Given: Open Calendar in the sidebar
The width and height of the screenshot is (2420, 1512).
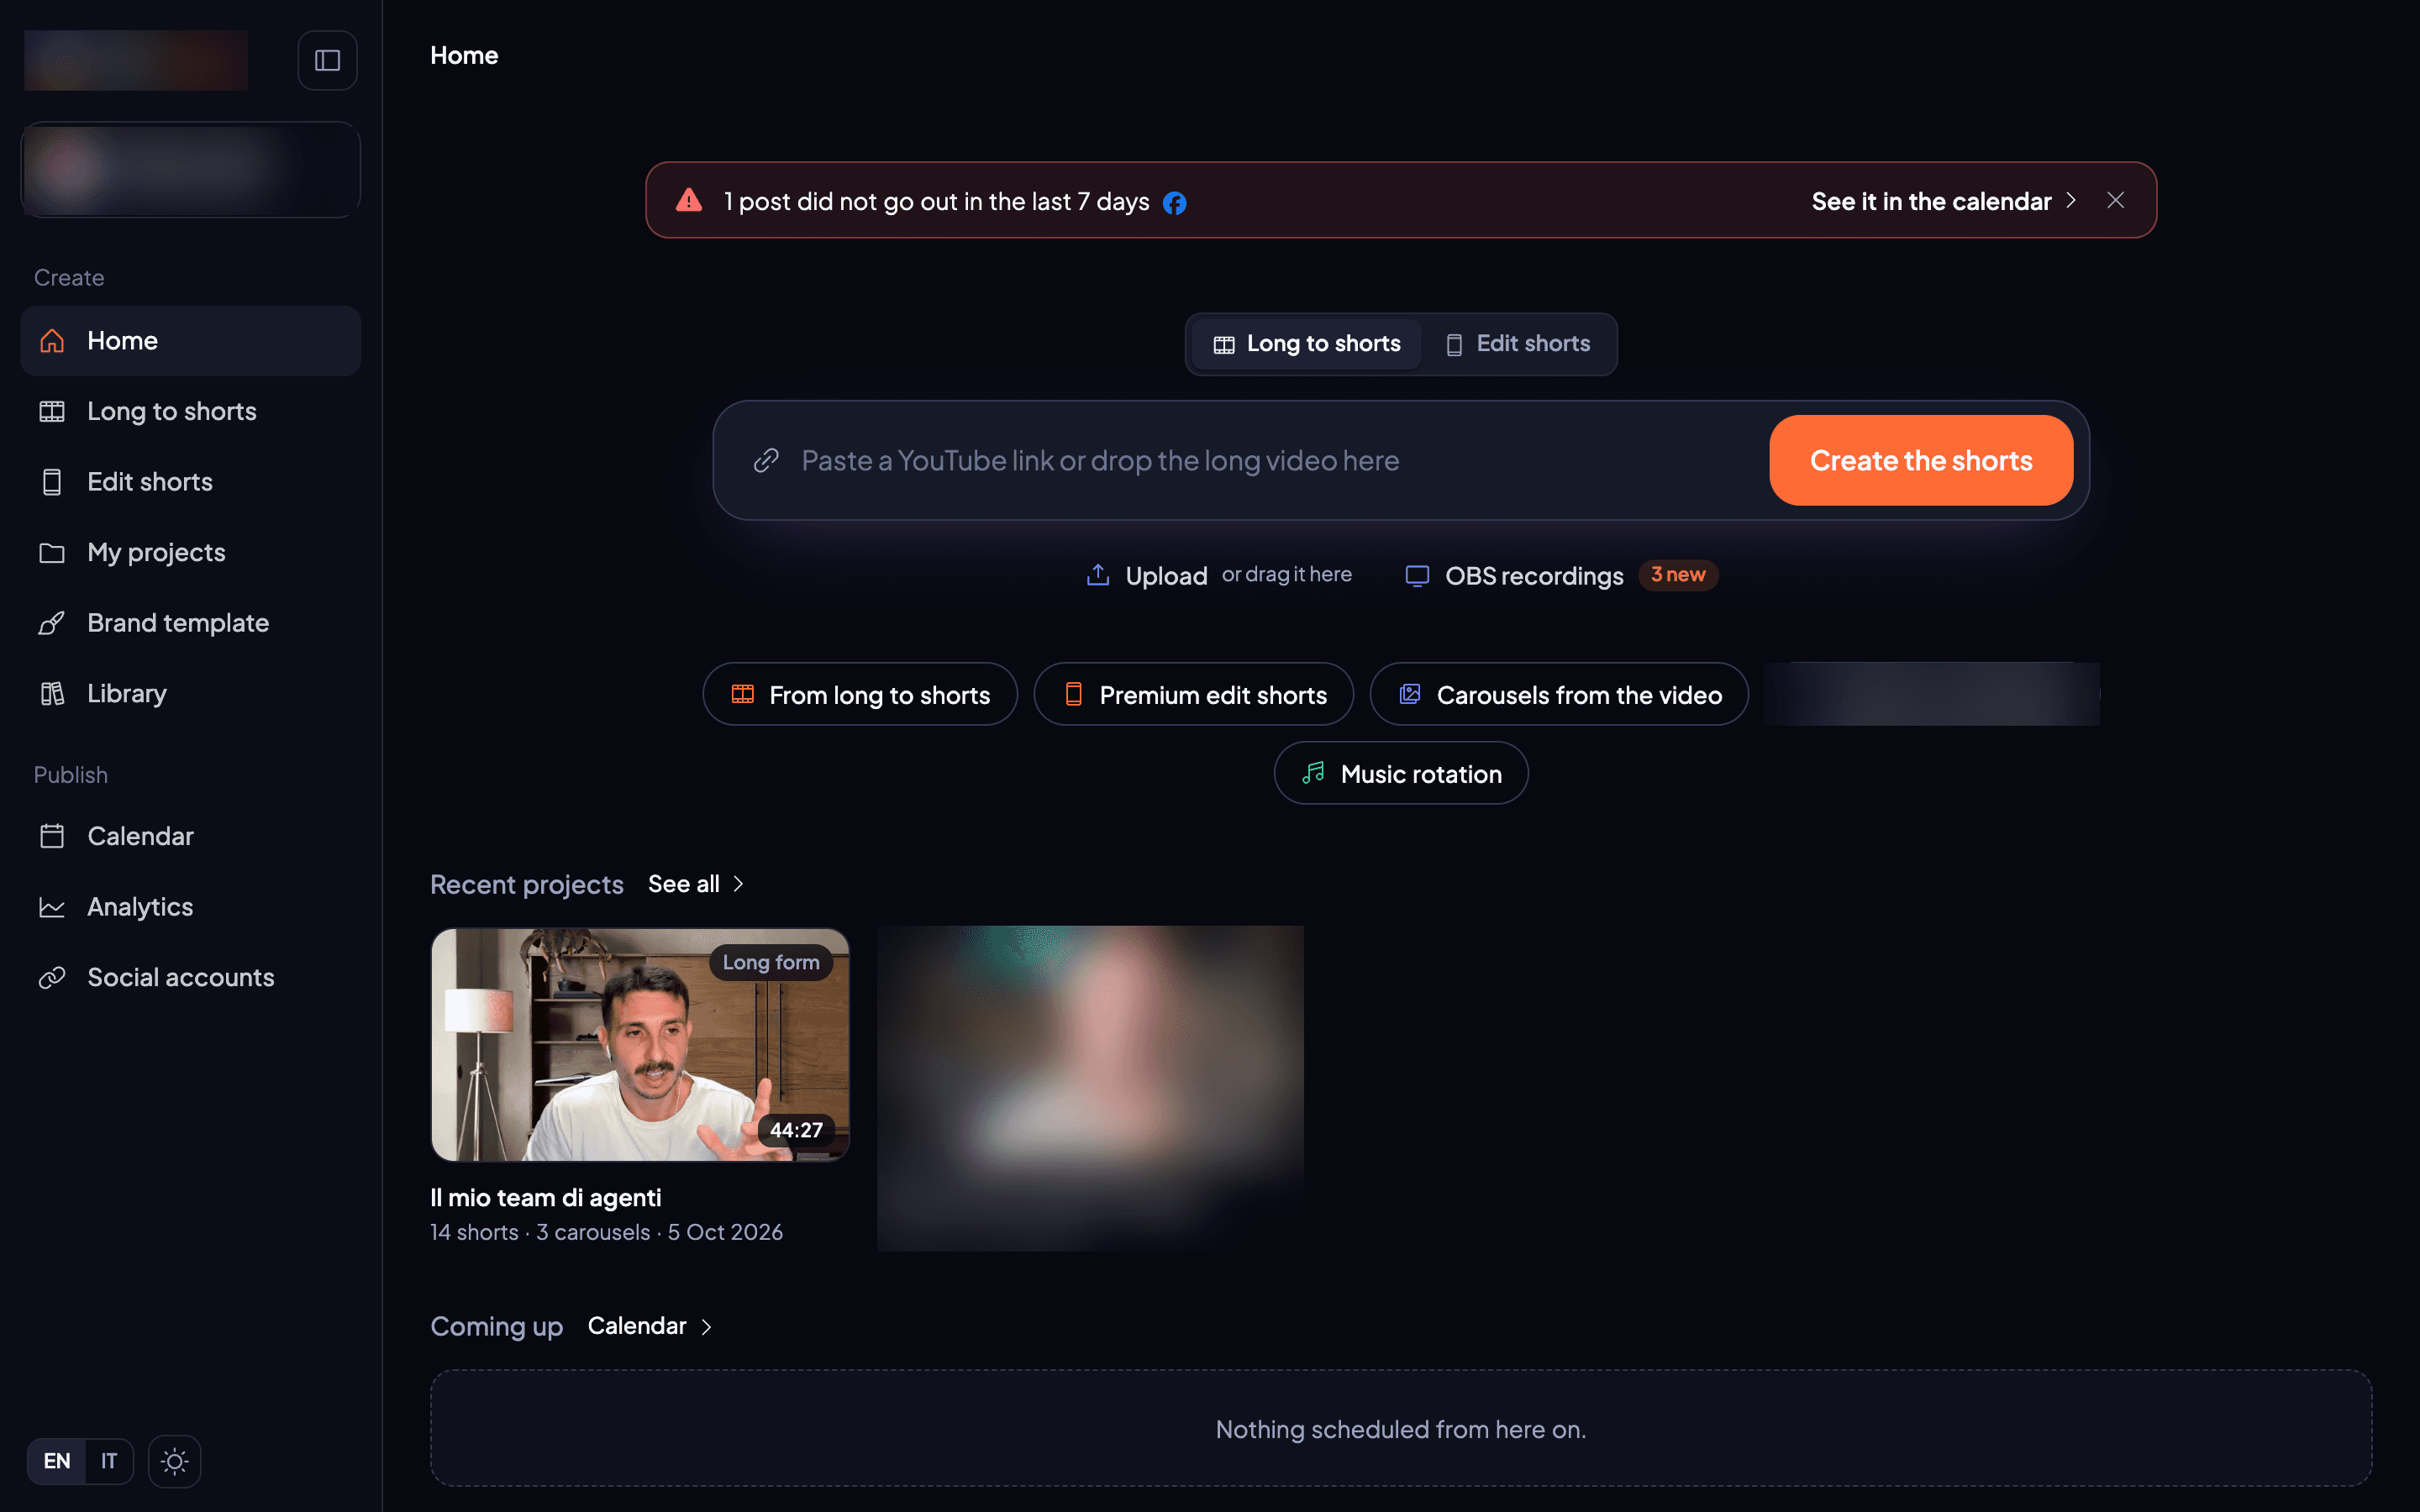Looking at the screenshot, I should click(191, 836).
